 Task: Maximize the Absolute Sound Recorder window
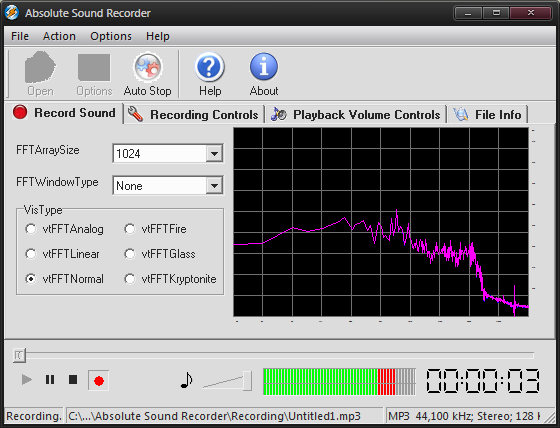coord(496,14)
